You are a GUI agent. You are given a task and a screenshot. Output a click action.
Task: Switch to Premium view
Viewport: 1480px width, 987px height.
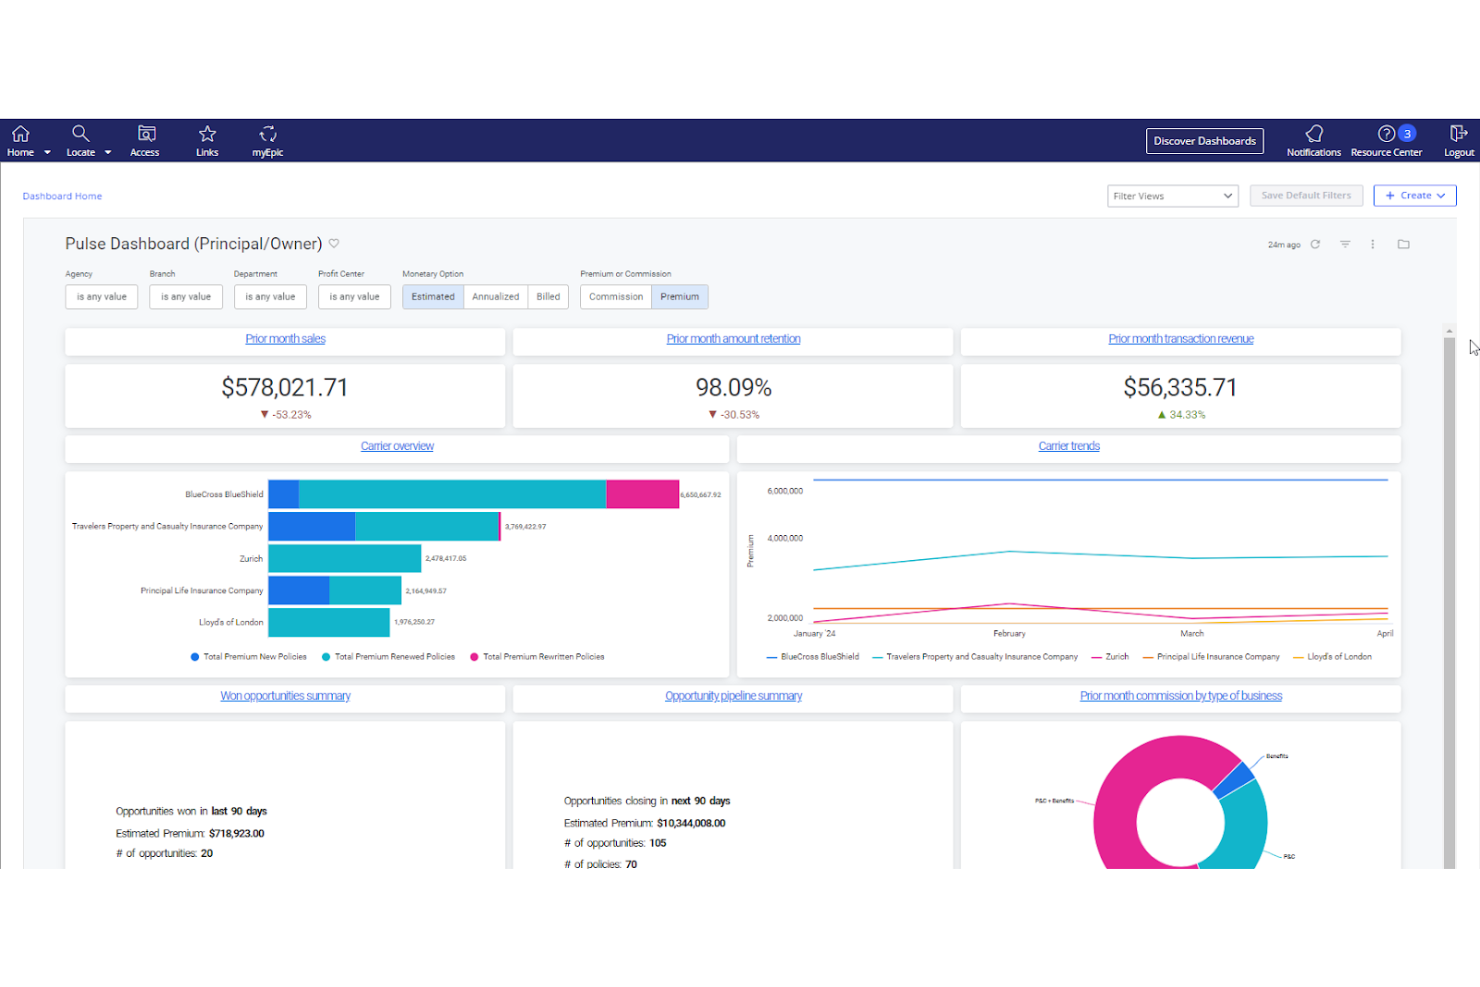pos(680,297)
